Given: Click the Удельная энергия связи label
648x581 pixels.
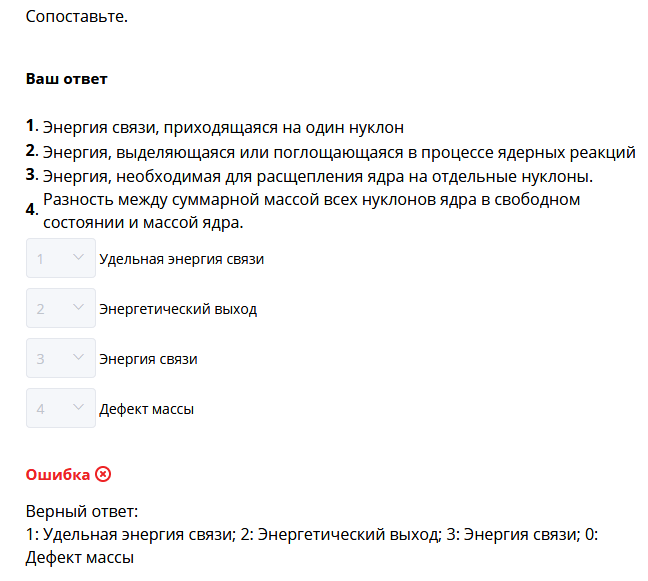Looking at the screenshot, I should [181, 259].
